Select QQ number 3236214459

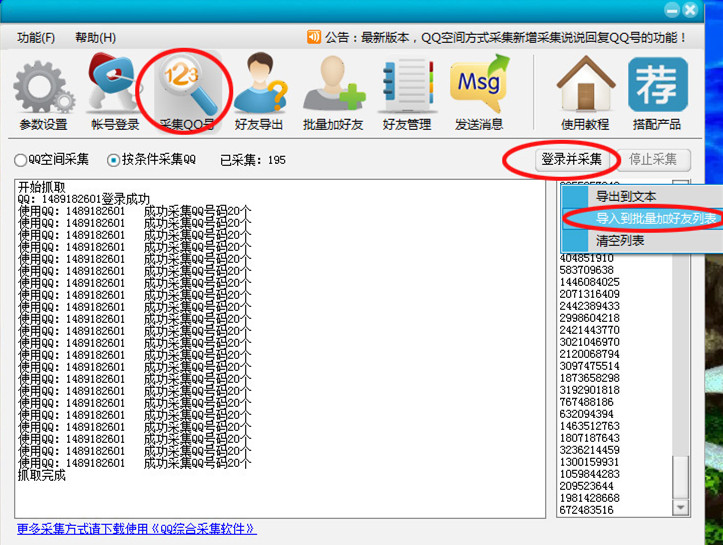[589, 450]
